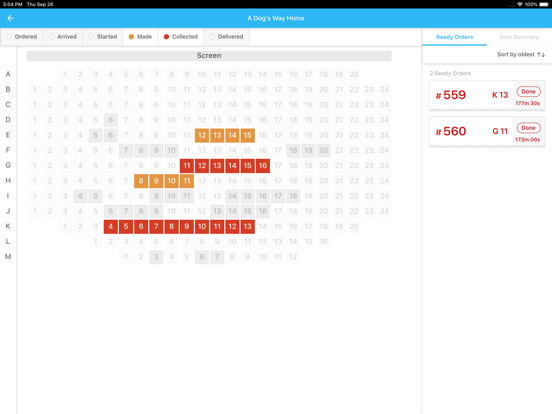Check the battery status icon
This screenshot has width=552, height=414.
544,4
